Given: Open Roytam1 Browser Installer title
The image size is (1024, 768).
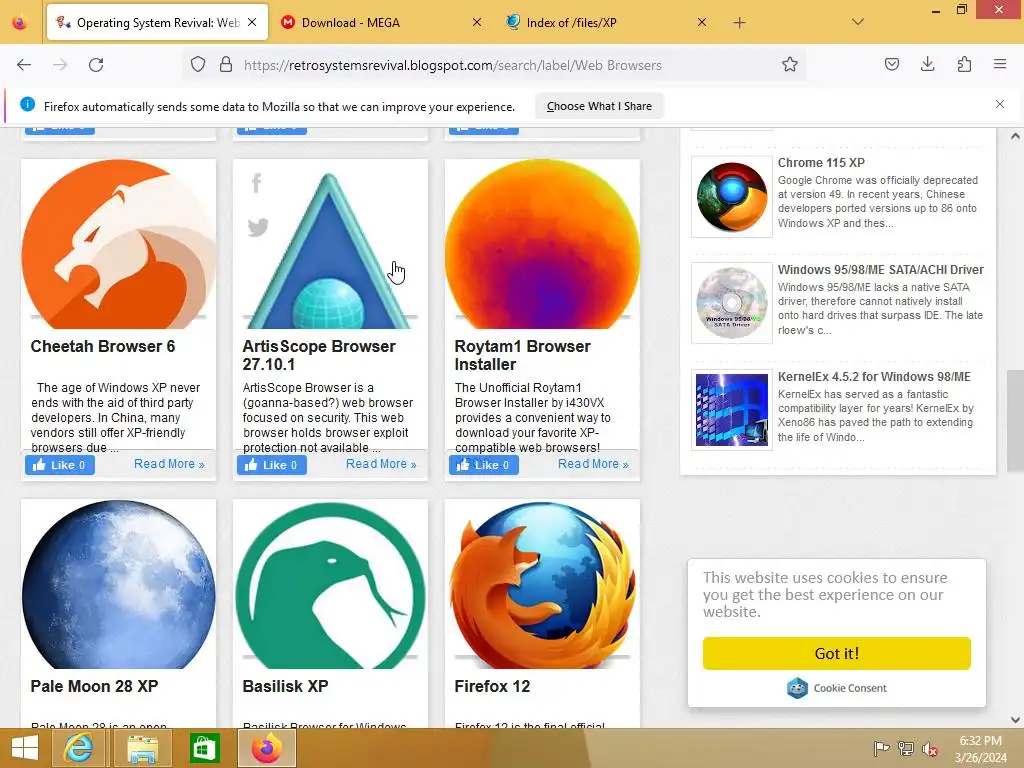Looking at the screenshot, I should [x=522, y=355].
